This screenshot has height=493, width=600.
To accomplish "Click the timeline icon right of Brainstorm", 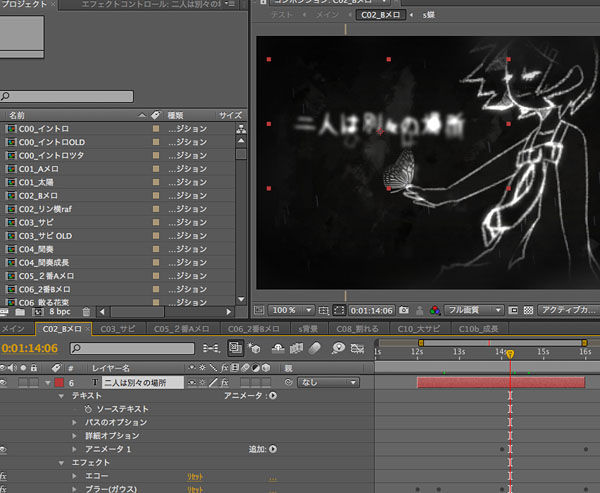I will pyautogui.click(x=357, y=348).
